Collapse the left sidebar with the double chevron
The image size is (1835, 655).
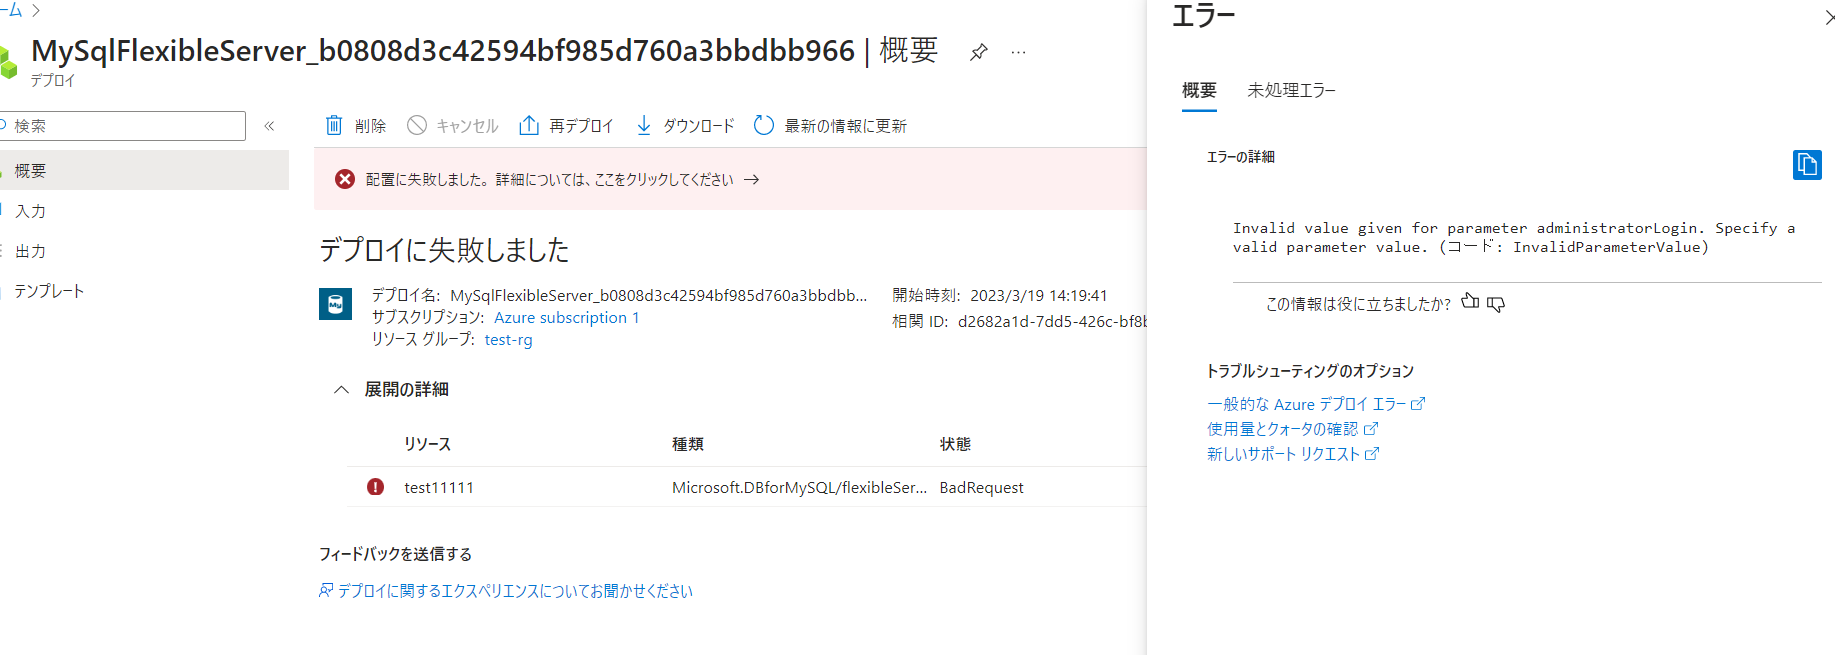click(269, 126)
